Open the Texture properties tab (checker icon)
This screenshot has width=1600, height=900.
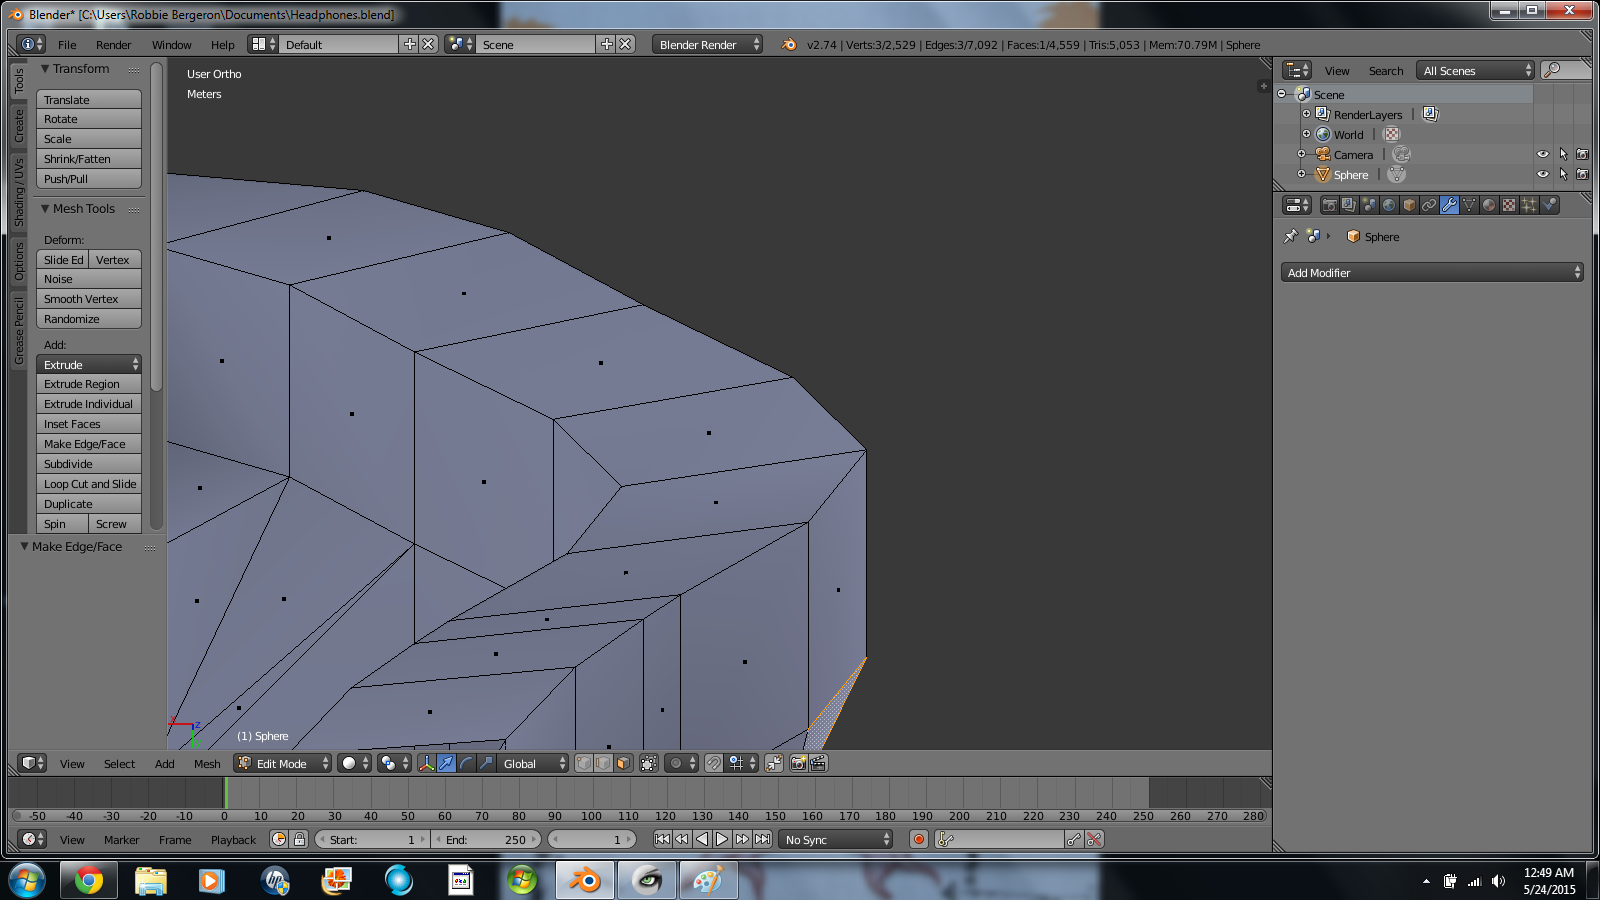(1509, 205)
